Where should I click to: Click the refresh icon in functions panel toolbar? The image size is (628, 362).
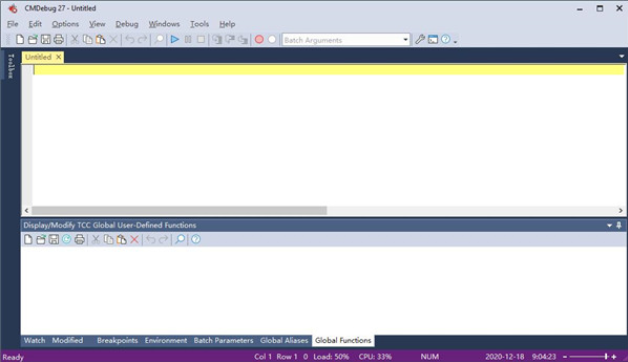pos(66,239)
